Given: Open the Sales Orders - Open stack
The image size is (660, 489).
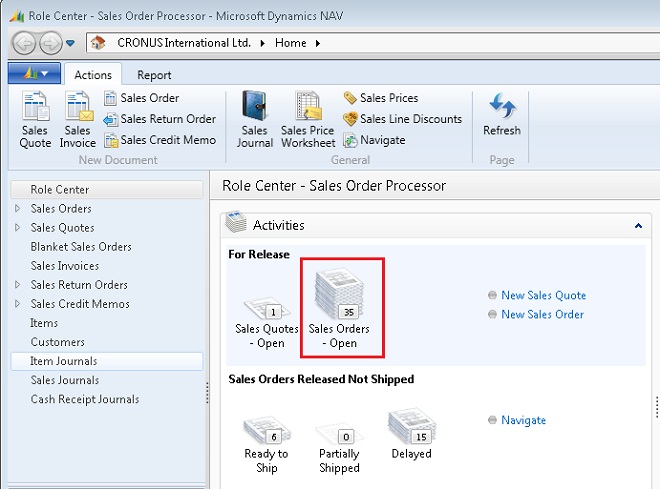Looking at the screenshot, I should click(x=339, y=307).
